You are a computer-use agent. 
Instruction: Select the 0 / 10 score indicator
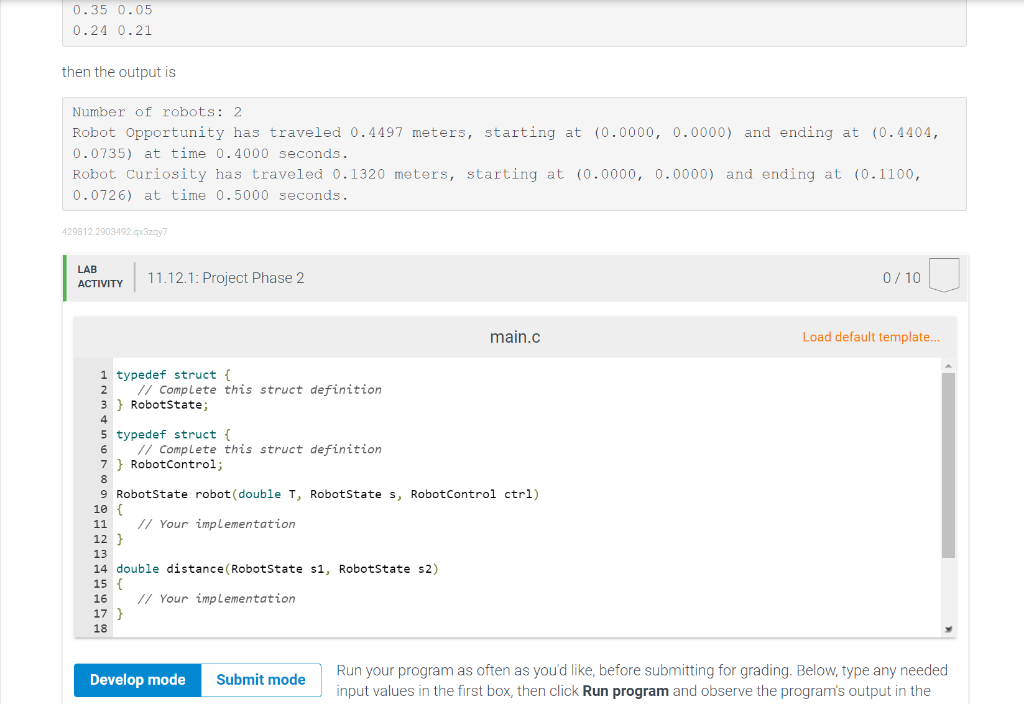click(901, 277)
